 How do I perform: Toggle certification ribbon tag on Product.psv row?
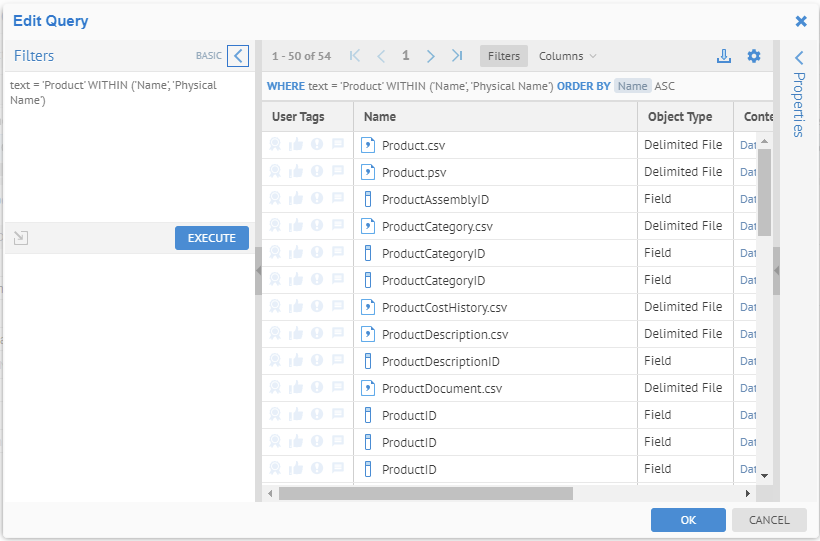pyautogui.click(x=275, y=172)
